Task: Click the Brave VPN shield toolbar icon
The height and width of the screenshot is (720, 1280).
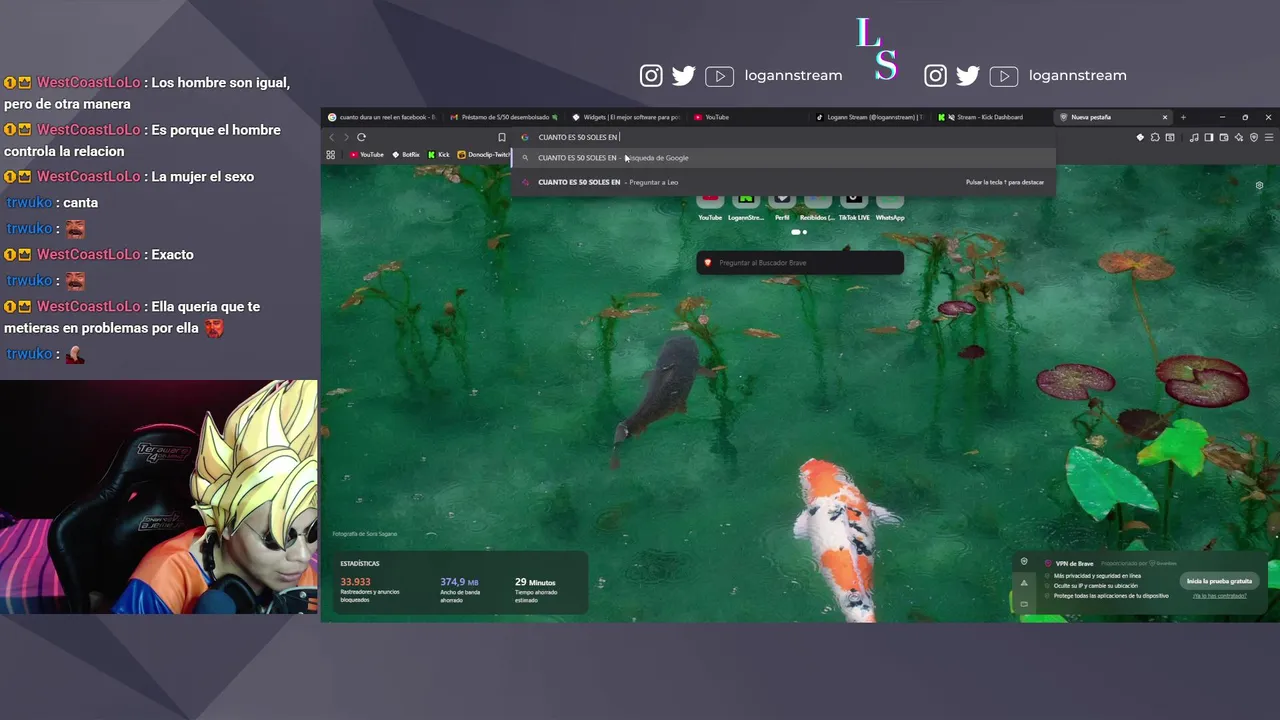Action: (1254, 137)
